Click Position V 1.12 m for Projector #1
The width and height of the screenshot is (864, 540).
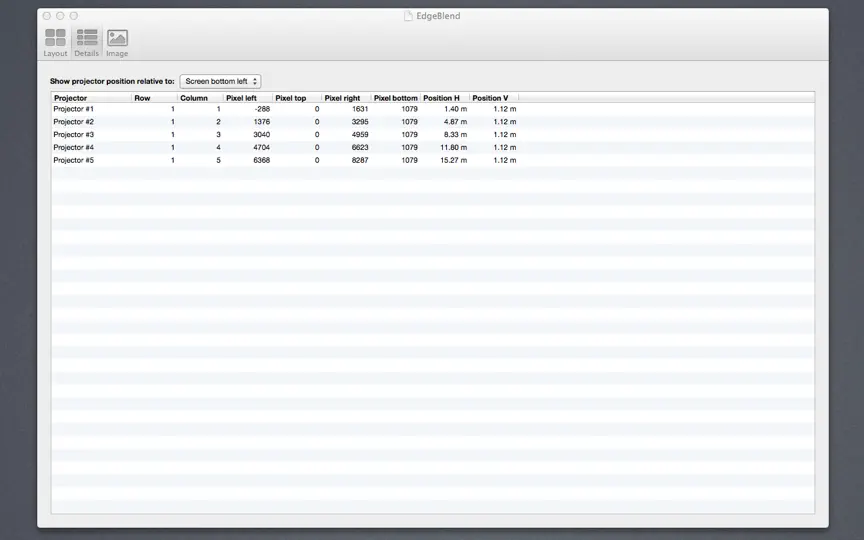pos(505,109)
